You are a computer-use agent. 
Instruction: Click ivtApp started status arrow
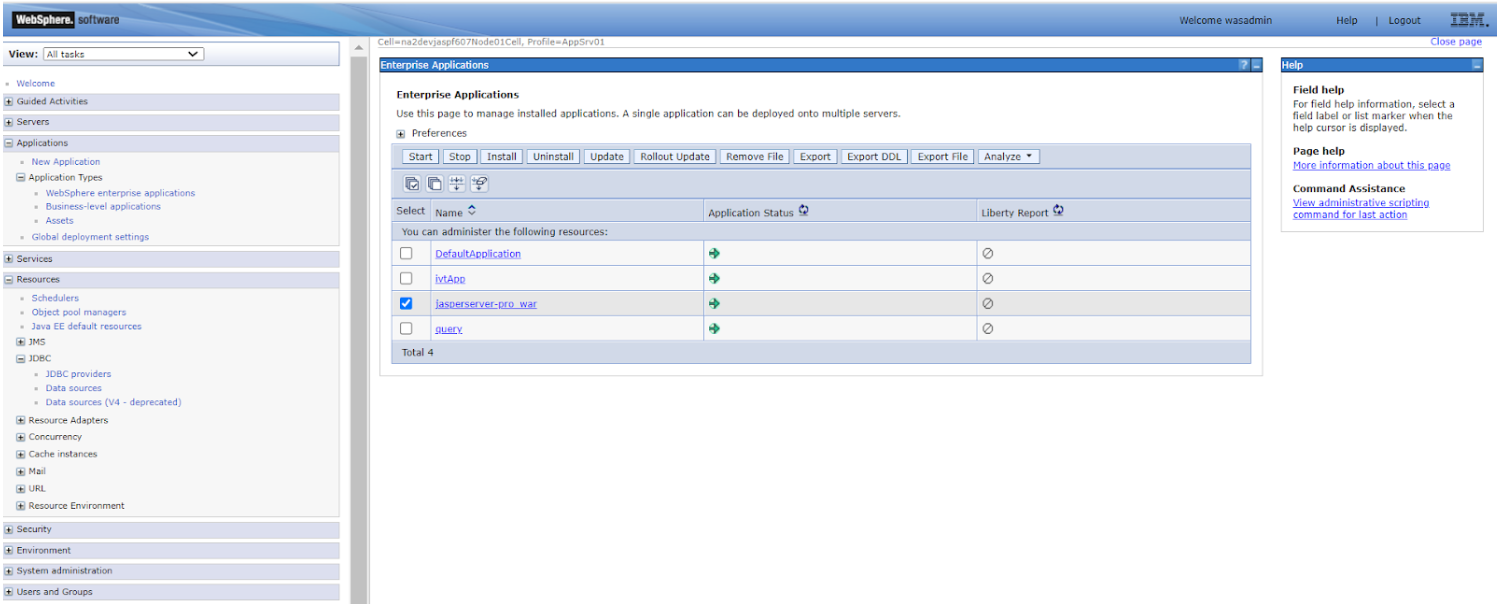tap(714, 279)
